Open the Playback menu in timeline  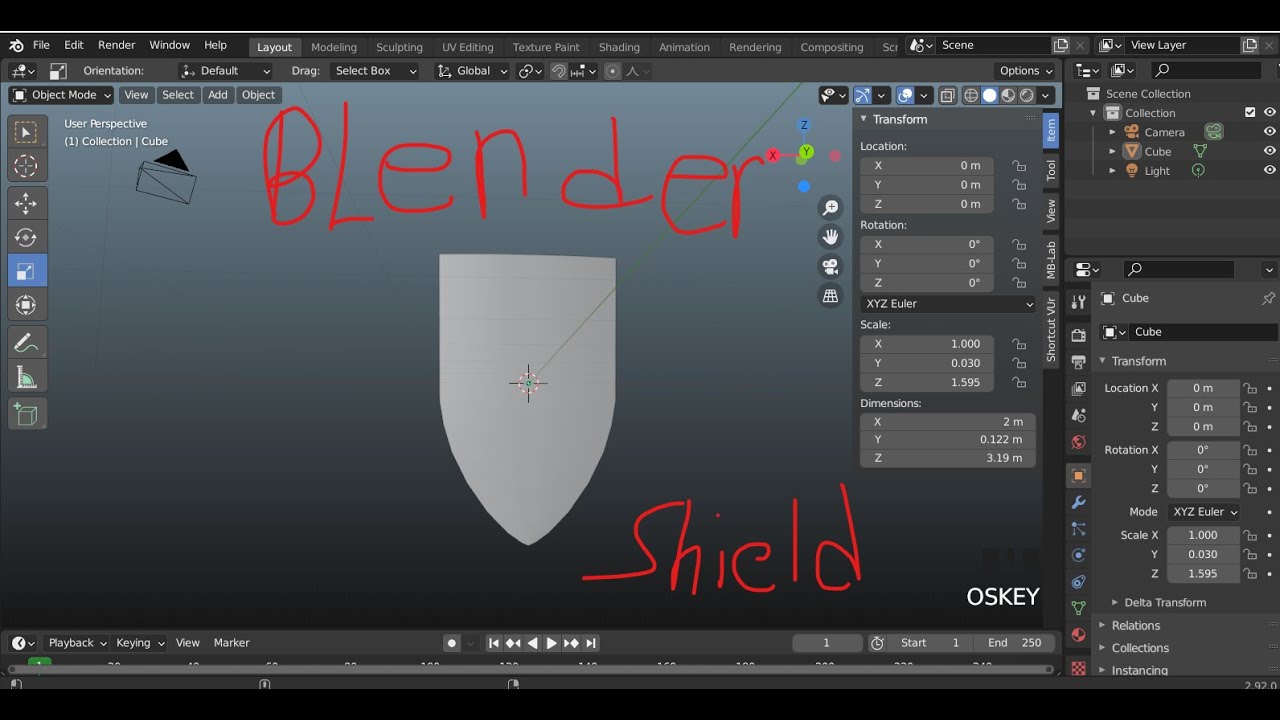click(x=77, y=643)
